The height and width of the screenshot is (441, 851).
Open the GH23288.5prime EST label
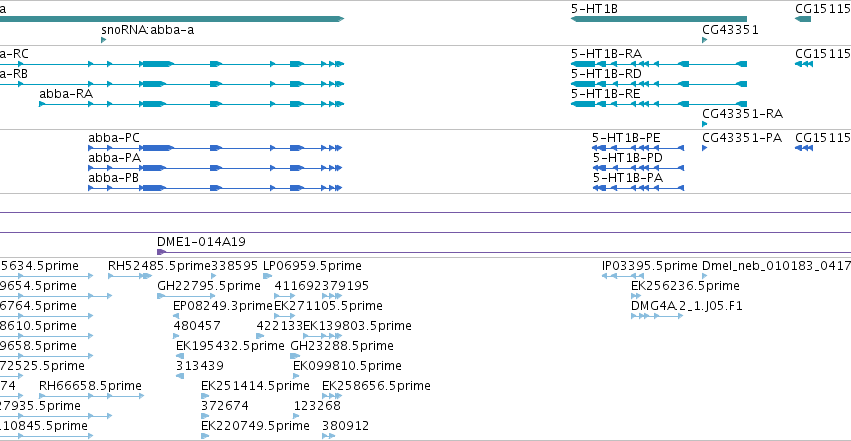[x=342, y=346]
